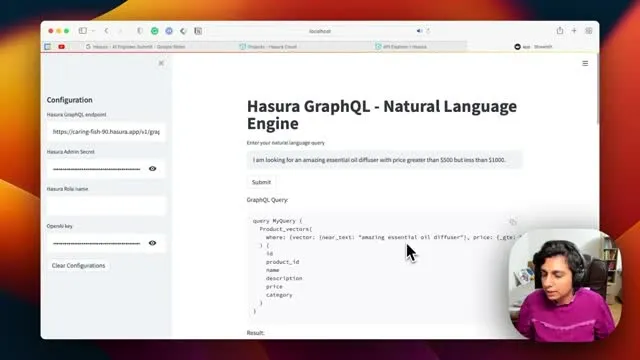Copy the GraphQL query code block
Screen dimensions: 640x360
(x=513, y=222)
